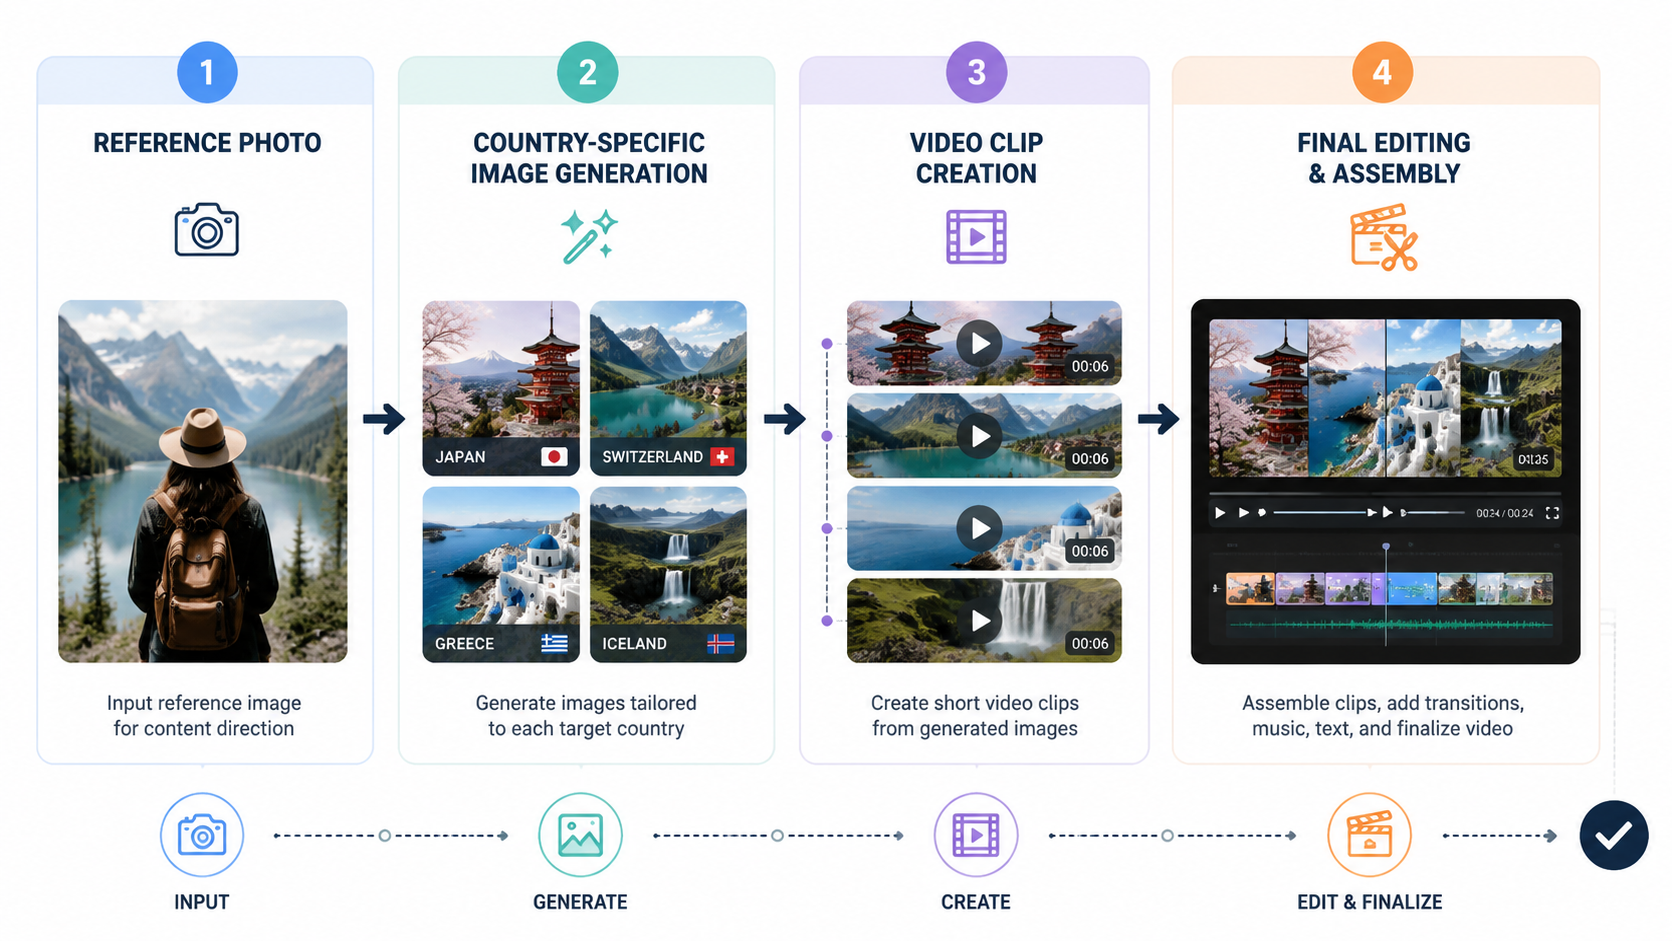The height and width of the screenshot is (941, 1672).
Task: Click the EDIT & FINALIZE label
Action: [x=1369, y=902]
